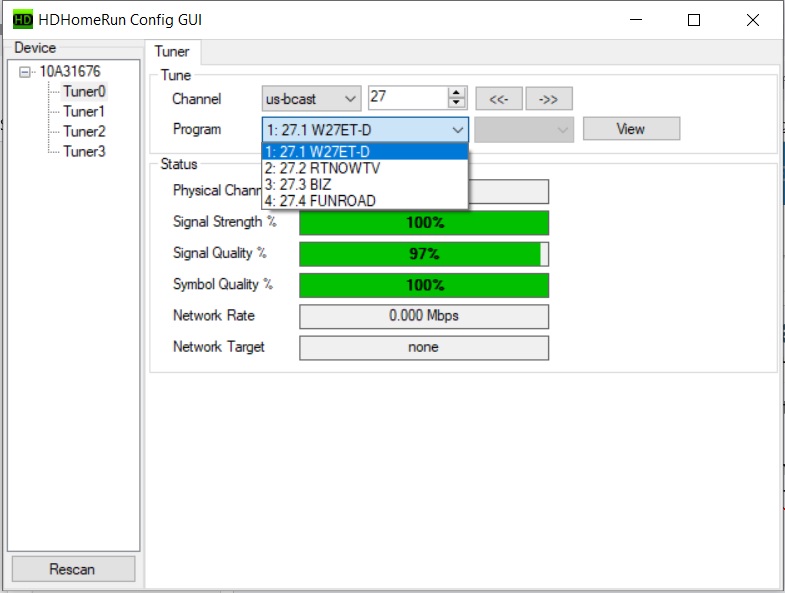Click the Network Rate 0.000 Mbps field
Viewport: 785px width, 593px height.
coord(424,317)
